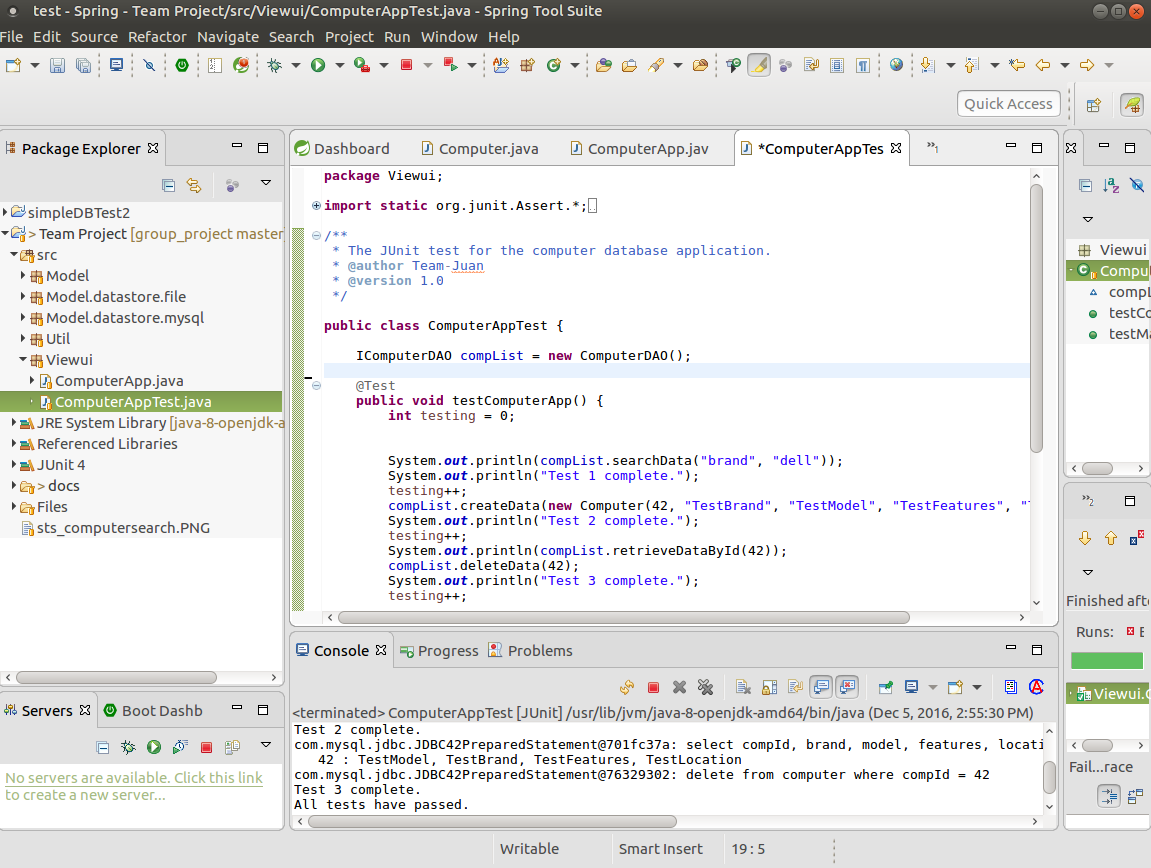Viewport: 1151px width, 868px height.
Task: Show the hidden editor tabs list chevron
Action: [x=932, y=147]
